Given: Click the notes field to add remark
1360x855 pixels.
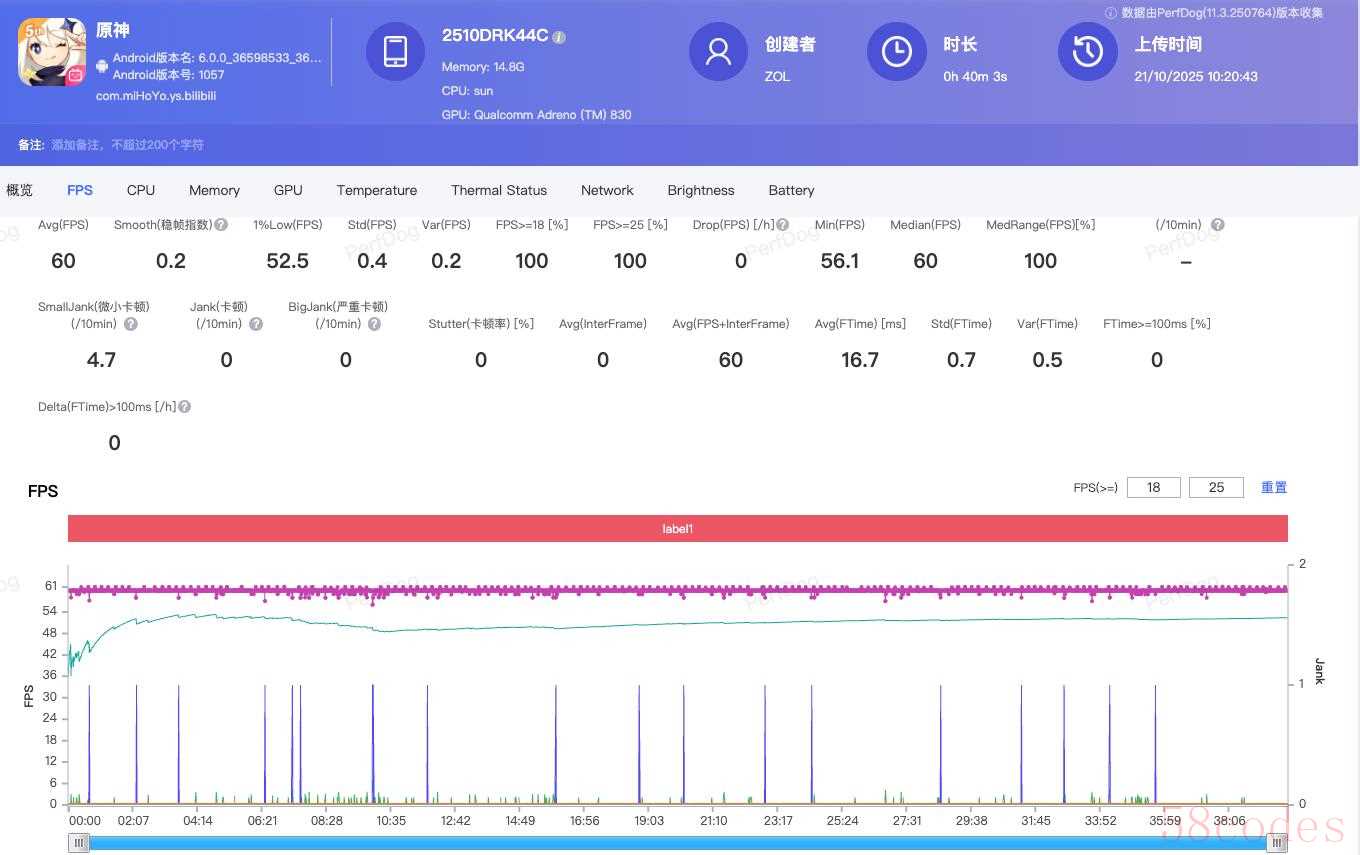Looking at the screenshot, I should (x=127, y=145).
